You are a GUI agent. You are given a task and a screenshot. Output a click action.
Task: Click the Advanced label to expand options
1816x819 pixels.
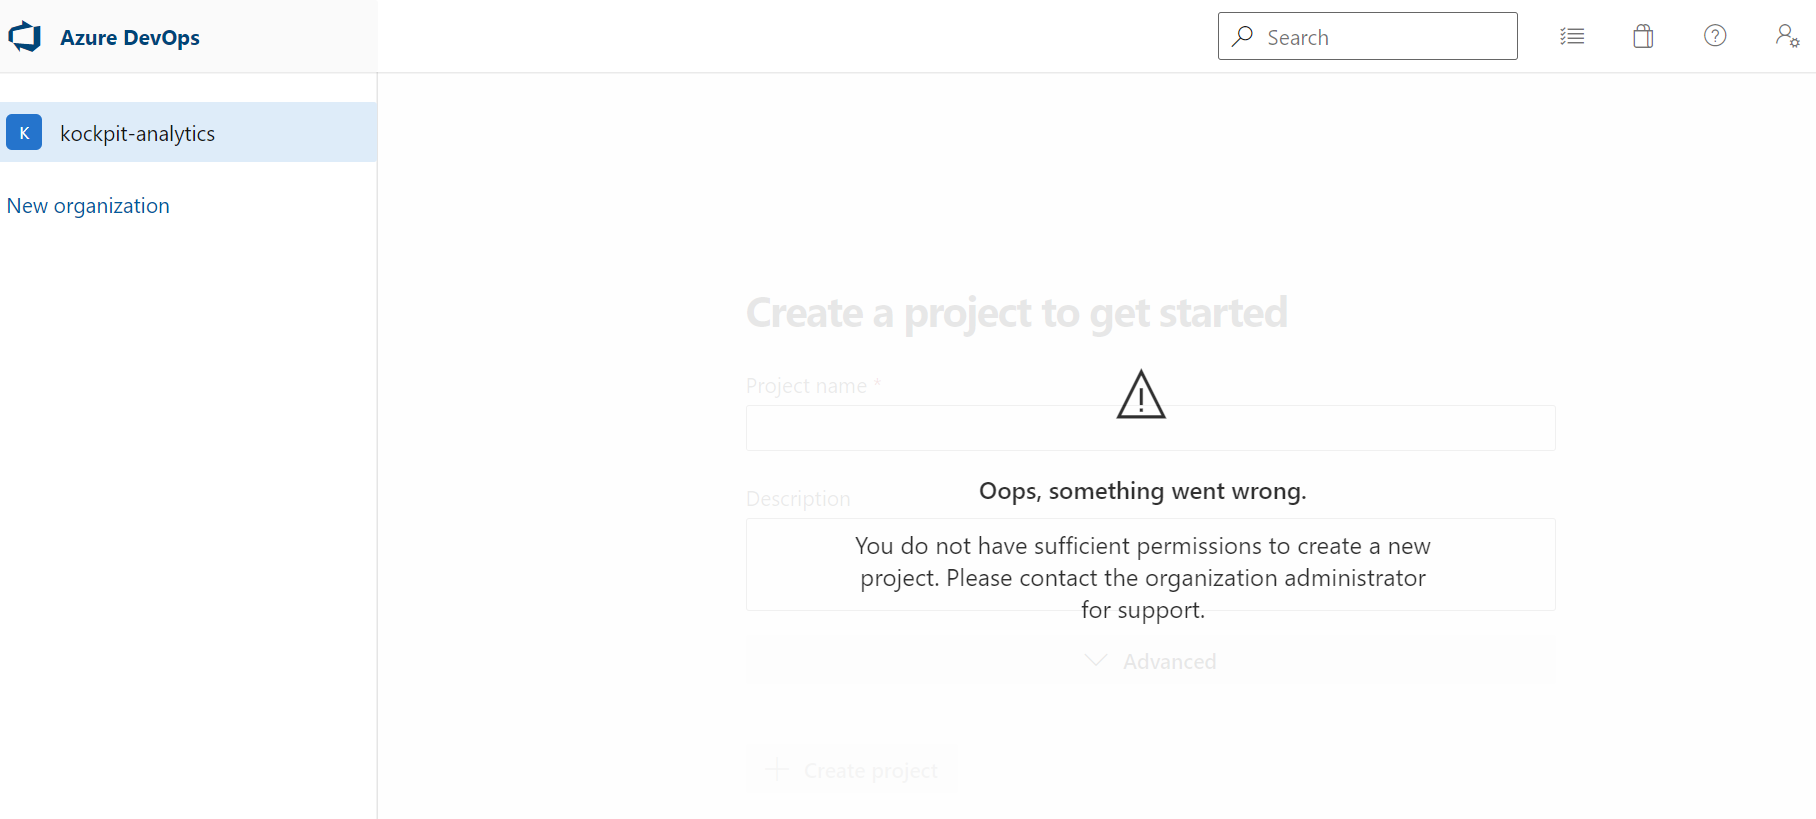(x=1169, y=661)
